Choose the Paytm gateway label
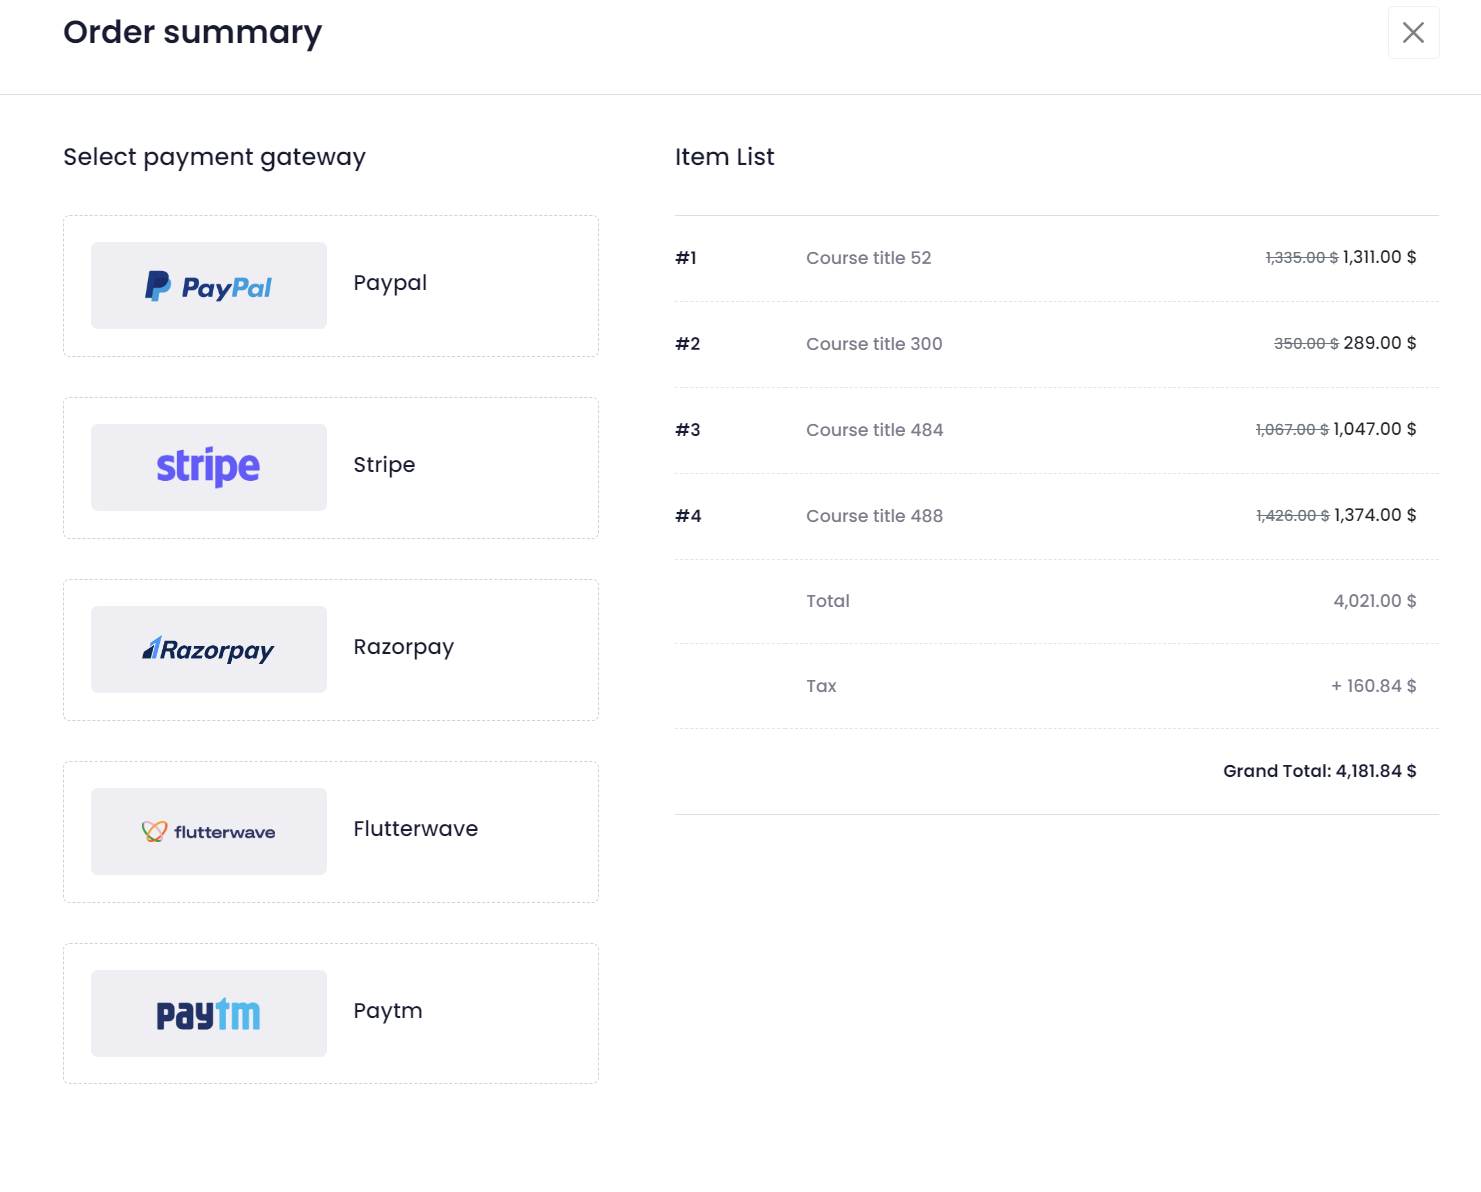1481x1192 pixels. pyautogui.click(x=387, y=1011)
